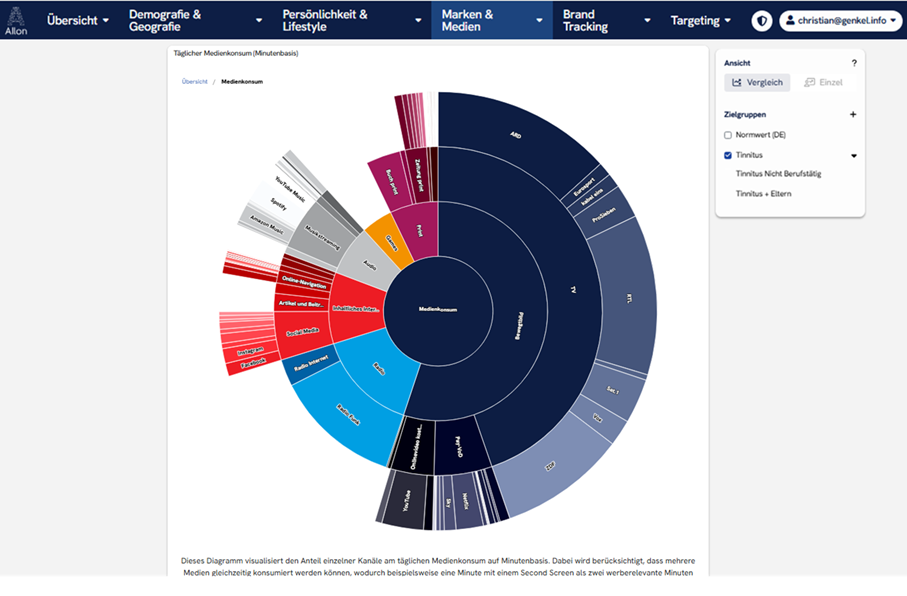Click the Allon logo icon
907x596 pixels.
16,20
